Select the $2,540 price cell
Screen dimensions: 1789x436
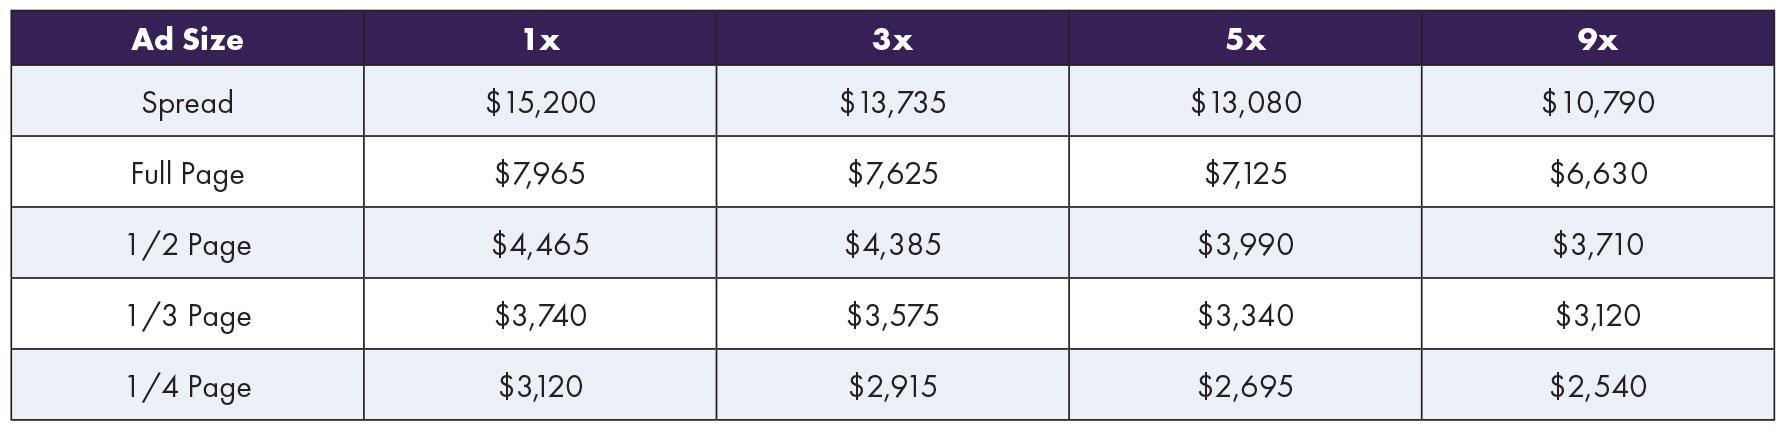click(1597, 386)
